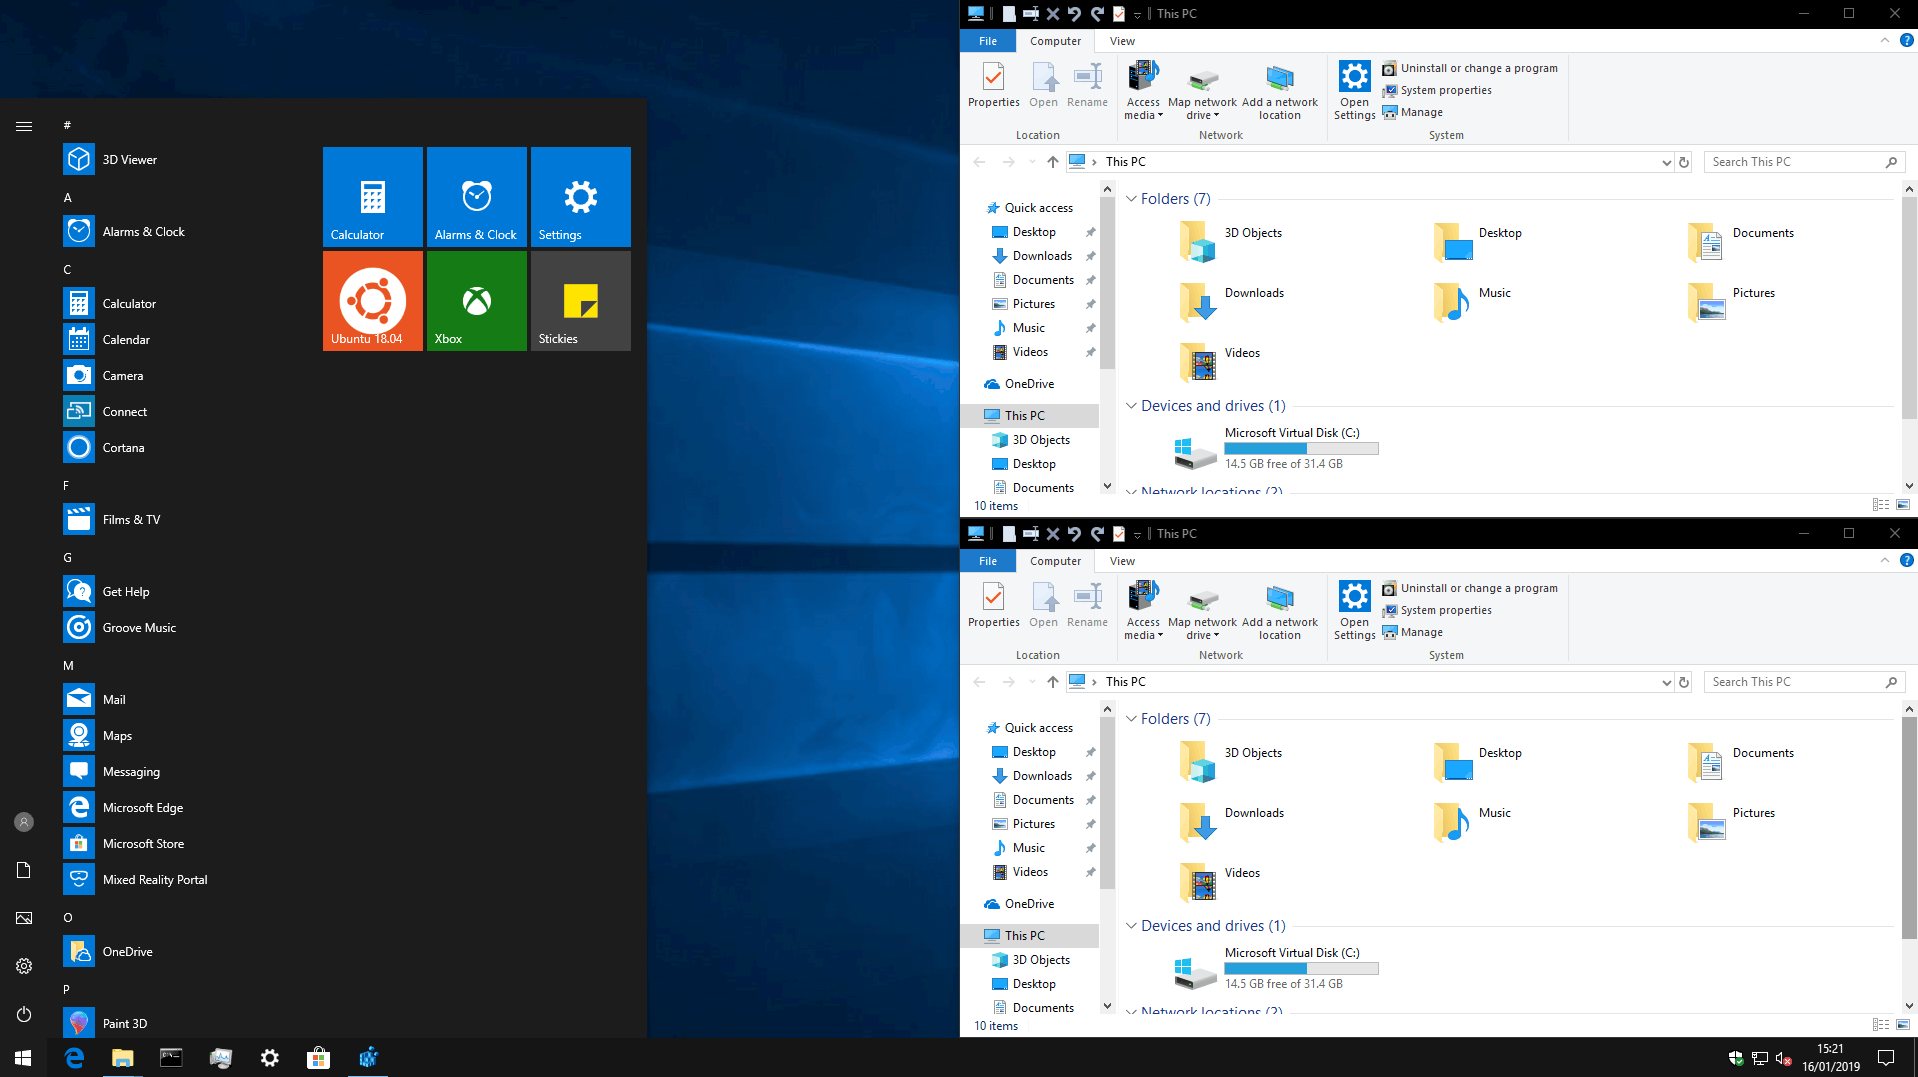Click the Power icon in Start menu

click(x=24, y=1014)
